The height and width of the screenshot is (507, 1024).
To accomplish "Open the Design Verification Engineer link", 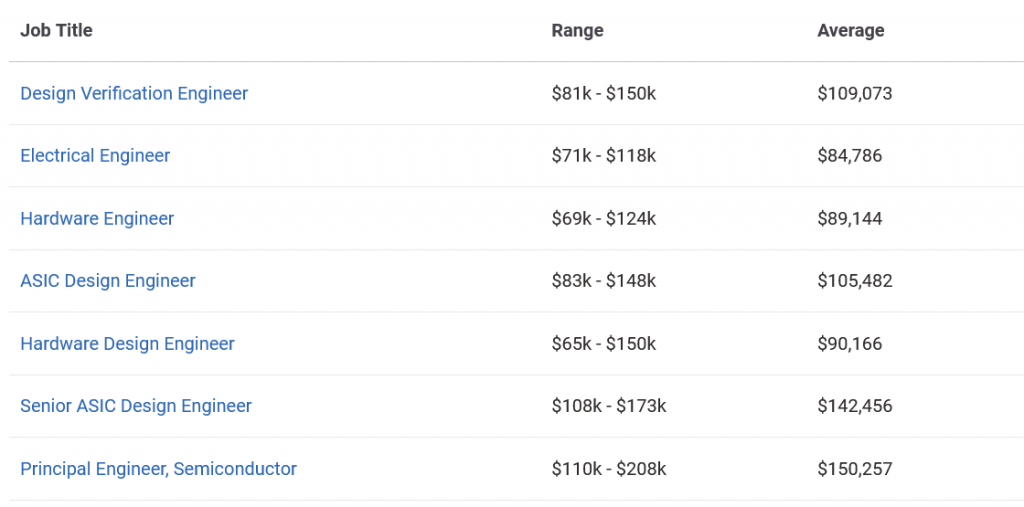I will click(x=134, y=93).
